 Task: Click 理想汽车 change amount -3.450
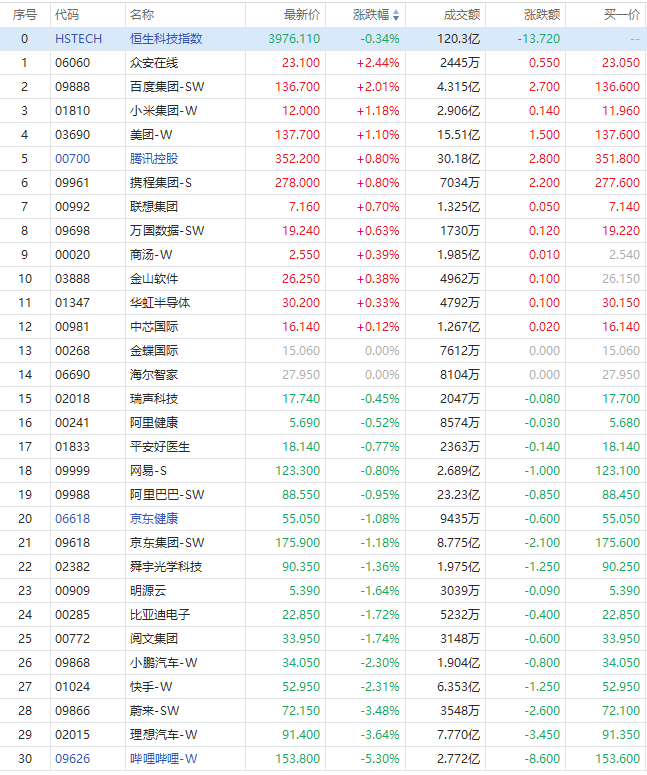pyautogui.click(x=542, y=734)
